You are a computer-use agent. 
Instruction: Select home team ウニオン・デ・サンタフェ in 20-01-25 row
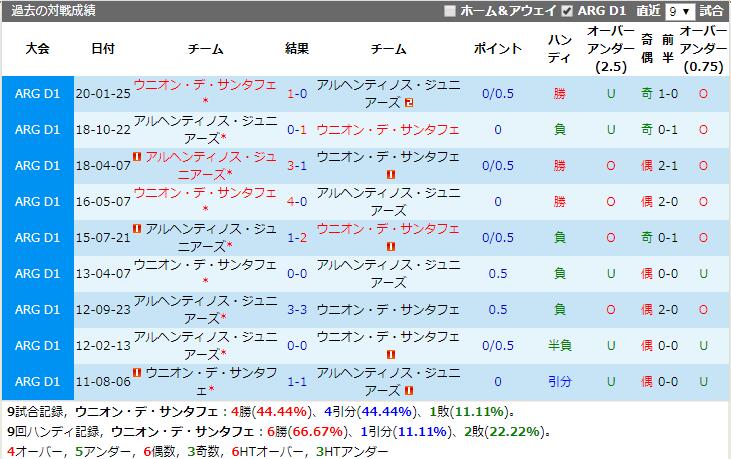[205, 85]
